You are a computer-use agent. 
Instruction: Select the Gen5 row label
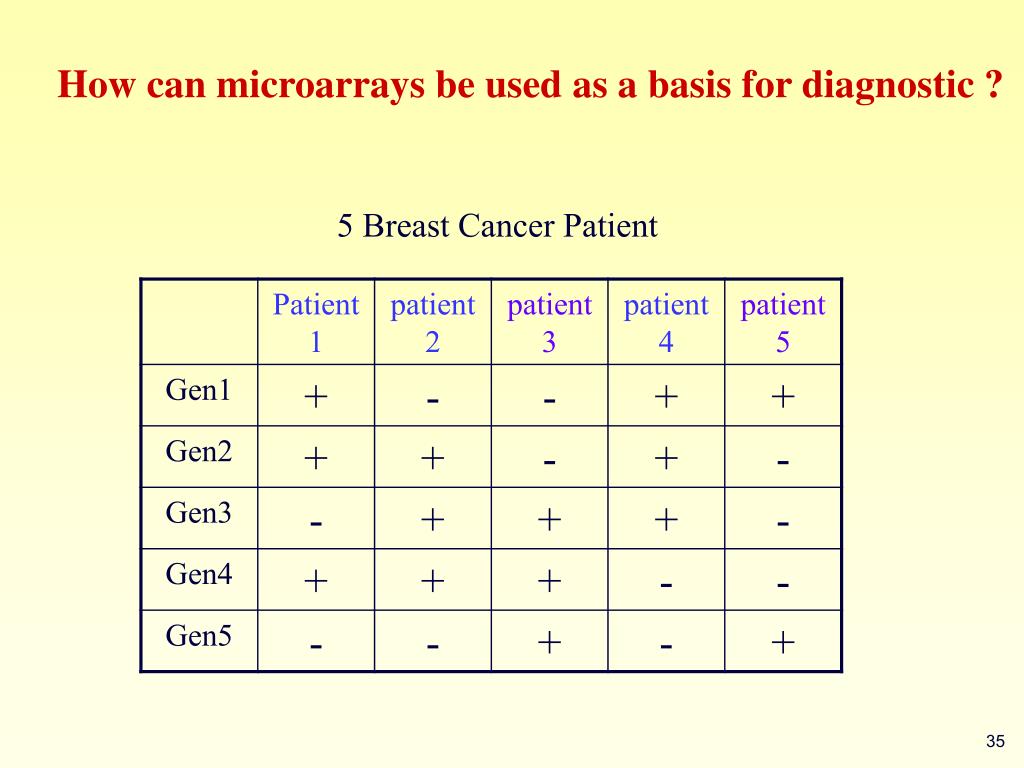(x=199, y=636)
